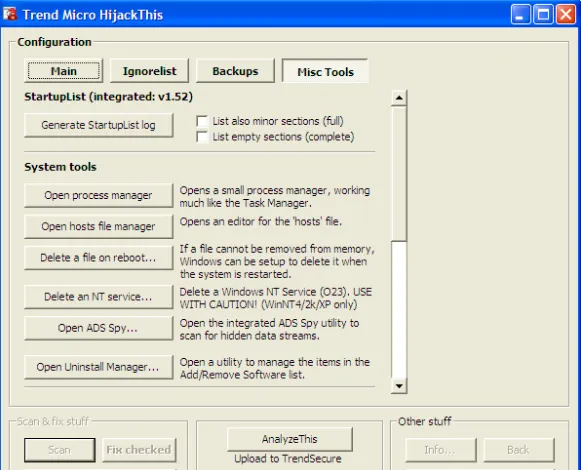This screenshot has height=470, width=581.
Task: Click the AnalyzeThis button
Action: (290, 439)
